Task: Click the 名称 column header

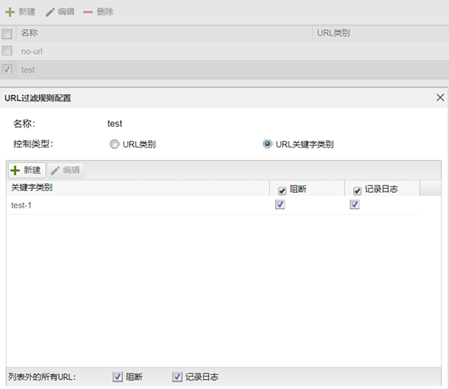Action: [164, 33]
